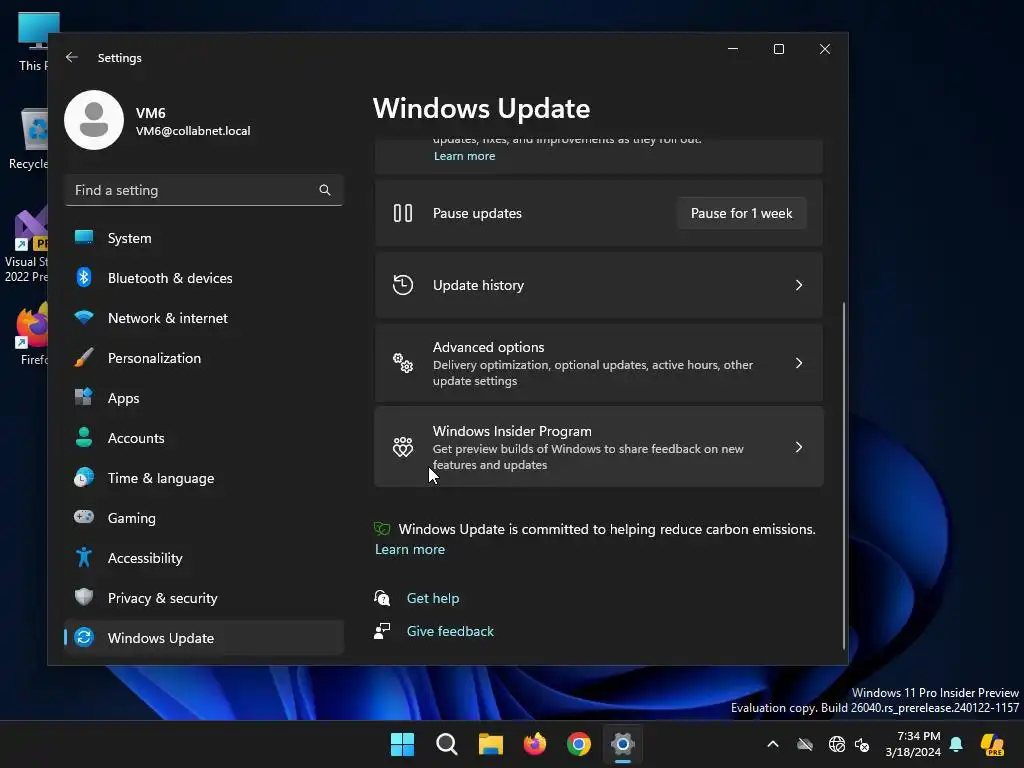Click the Give feedback link

(x=450, y=631)
